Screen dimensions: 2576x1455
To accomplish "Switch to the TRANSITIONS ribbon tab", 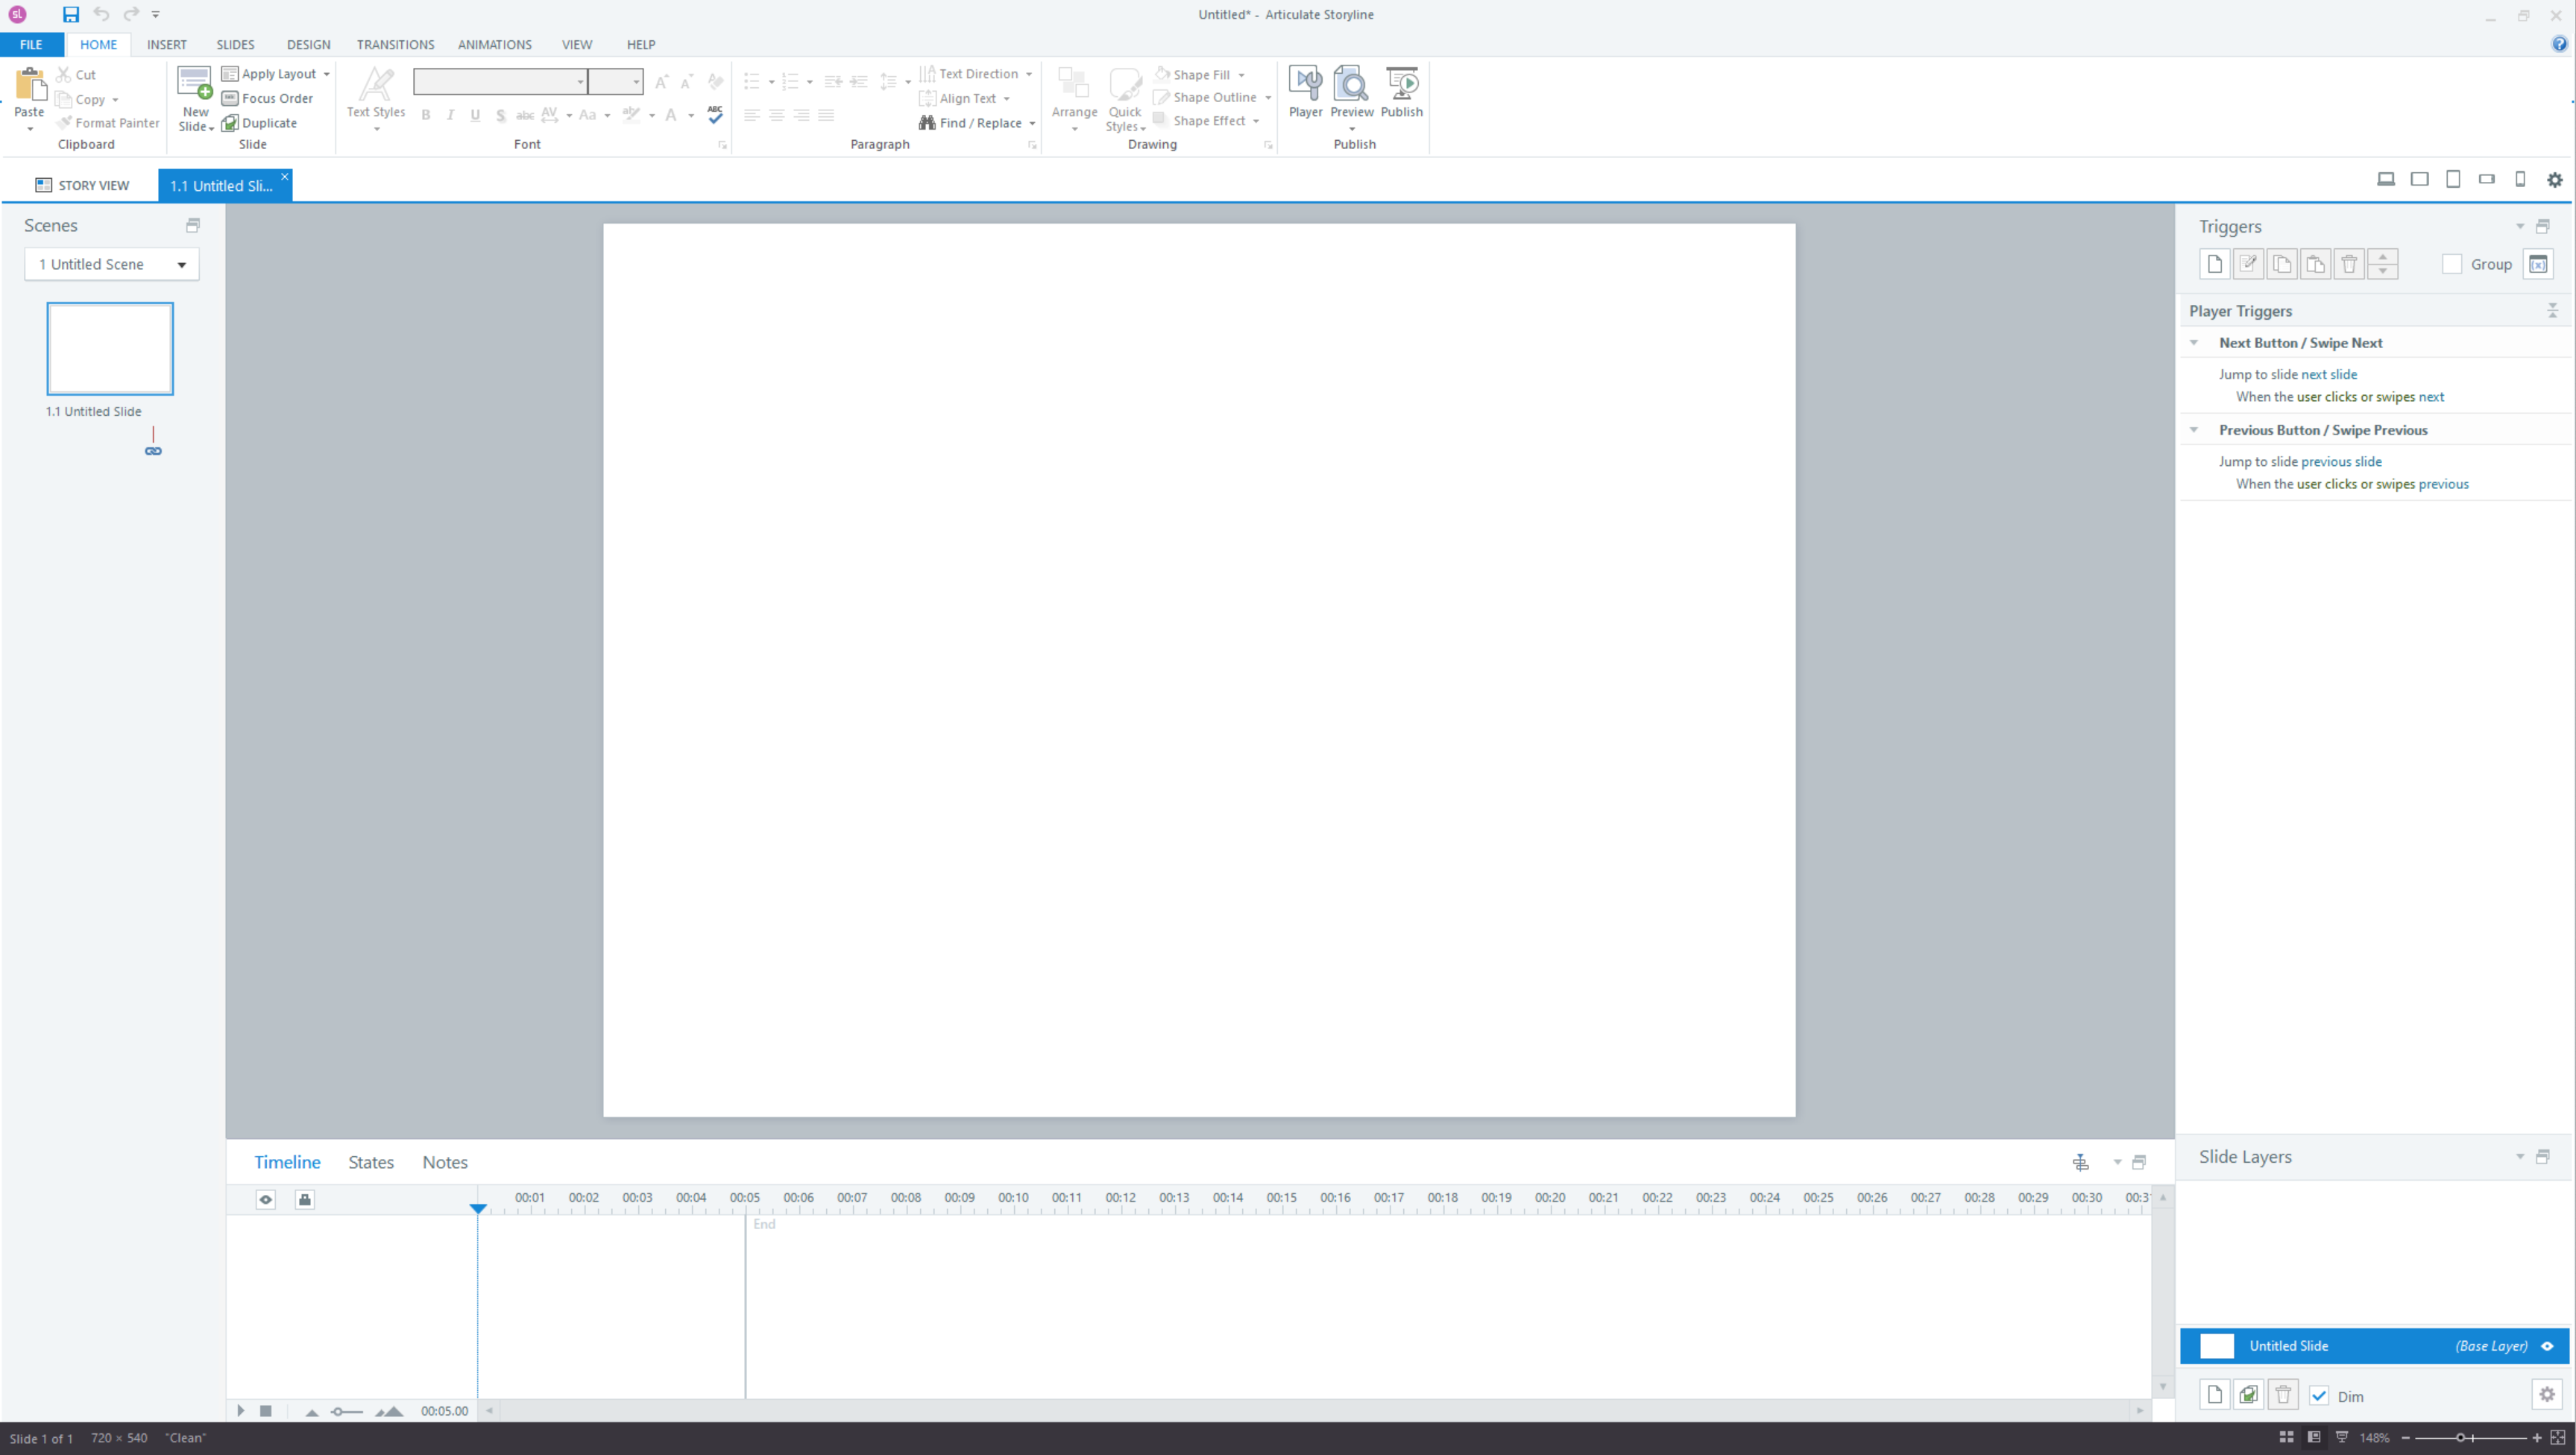I will click(x=395, y=44).
